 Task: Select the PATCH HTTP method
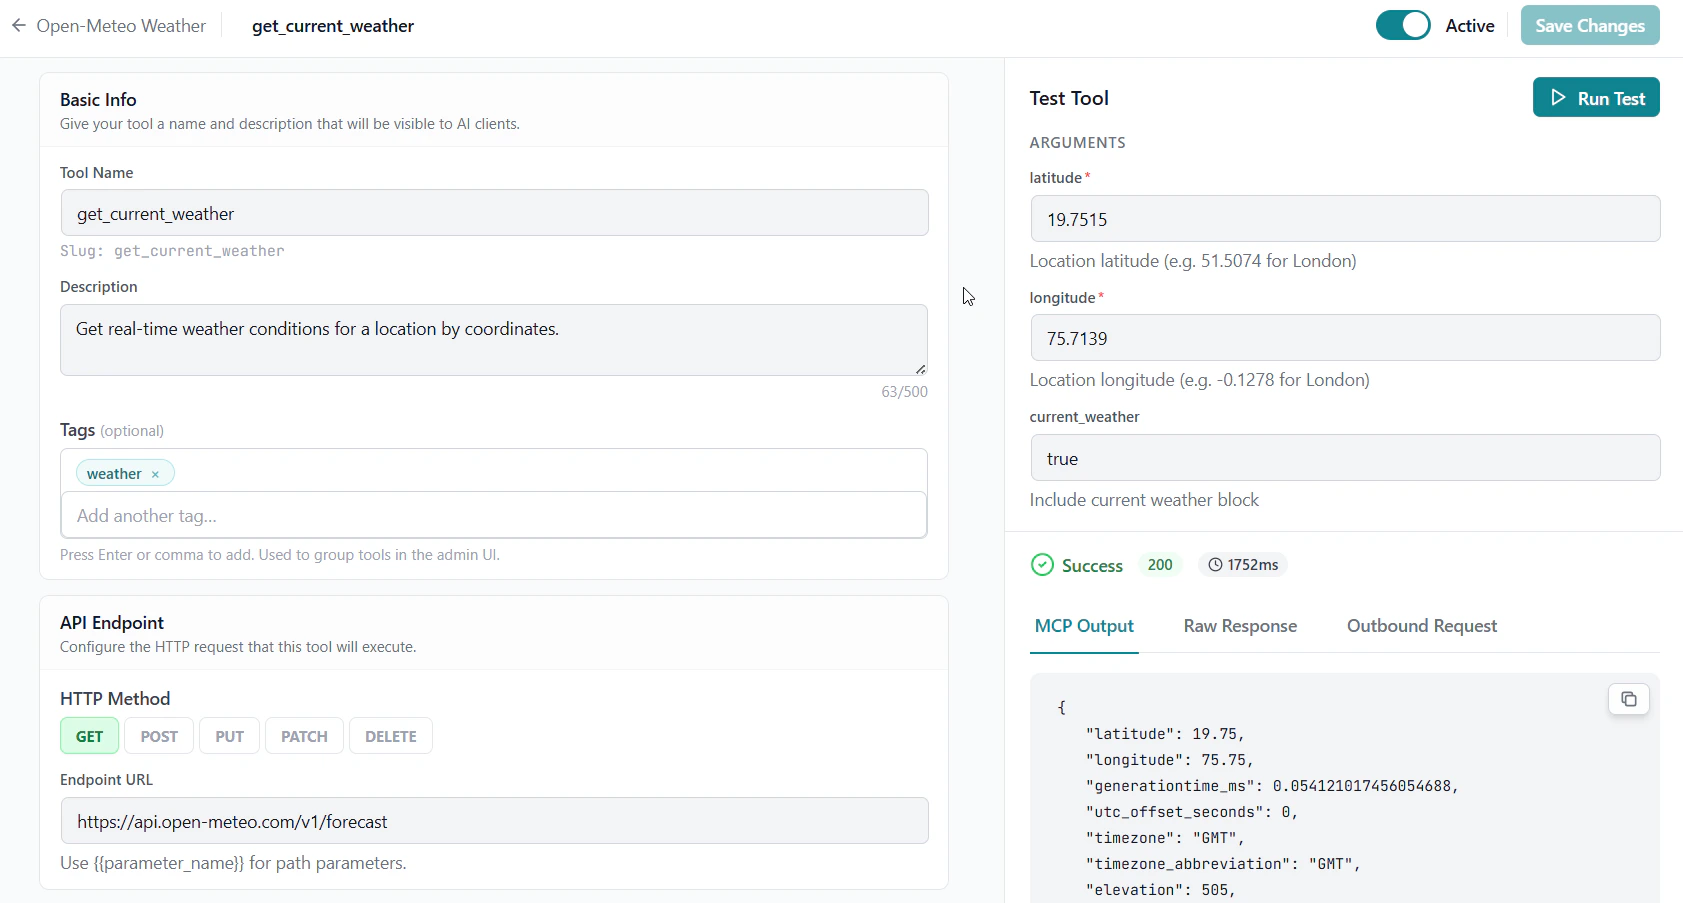click(304, 736)
